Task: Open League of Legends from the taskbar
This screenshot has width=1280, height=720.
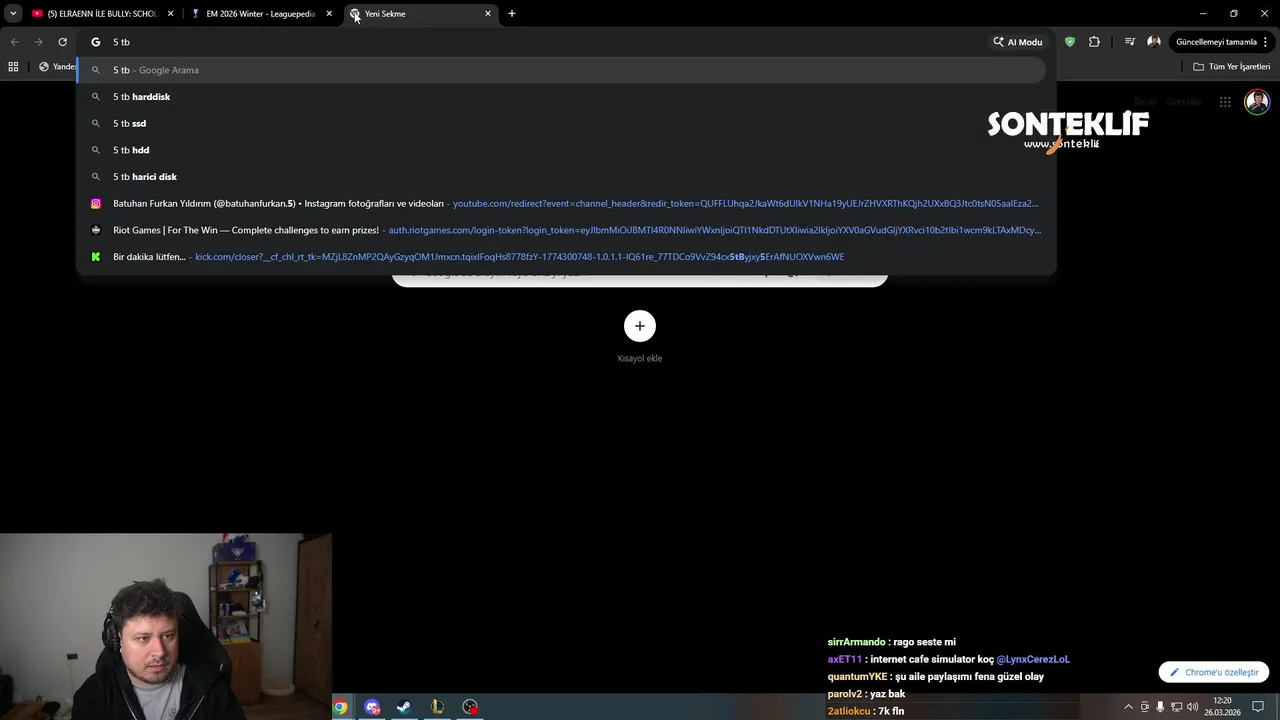Action: [x=437, y=707]
